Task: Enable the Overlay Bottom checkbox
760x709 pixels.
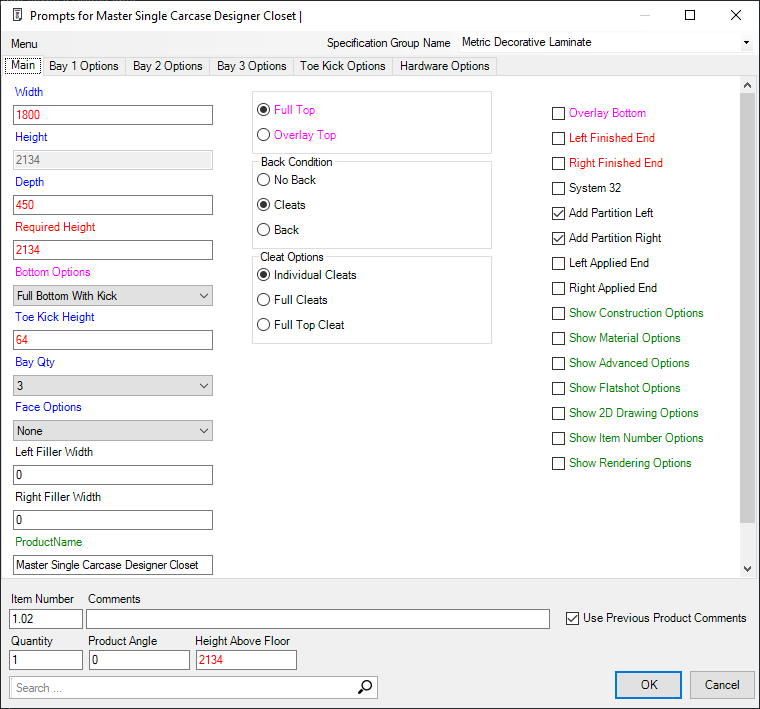Action: click(x=559, y=114)
